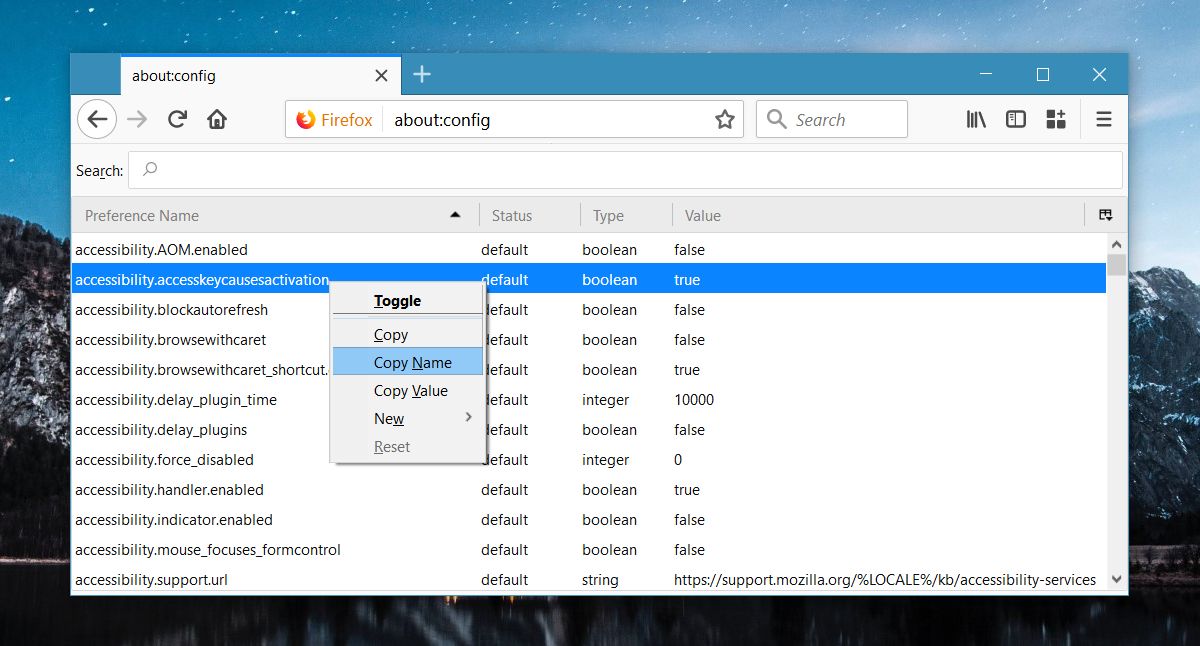Click the support.mozilla.org URL value
Viewport: 1200px width, 646px height.
885,580
